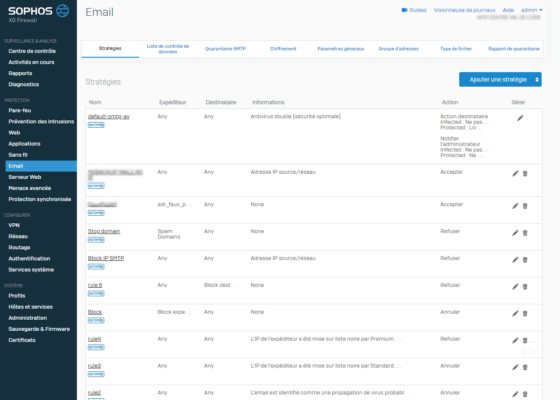Image resolution: width=560 pixels, height=400 pixels.
Task: Open Hôtes et services in sidebar
Action: pyautogui.click(x=30, y=307)
